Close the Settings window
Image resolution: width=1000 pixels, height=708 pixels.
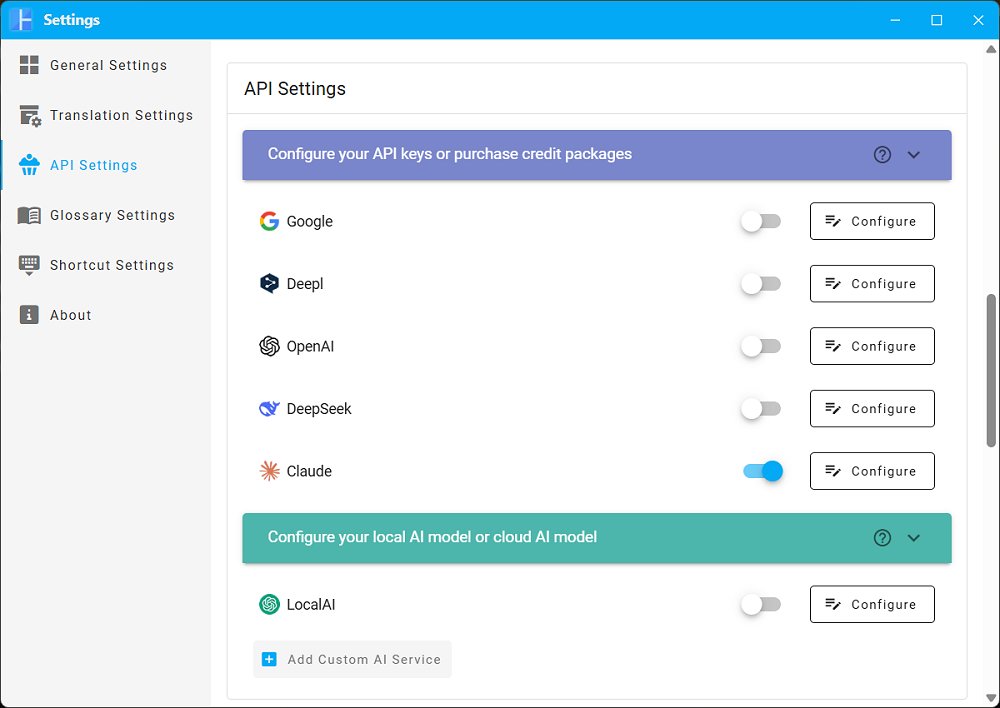pyautogui.click(x=978, y=20)
